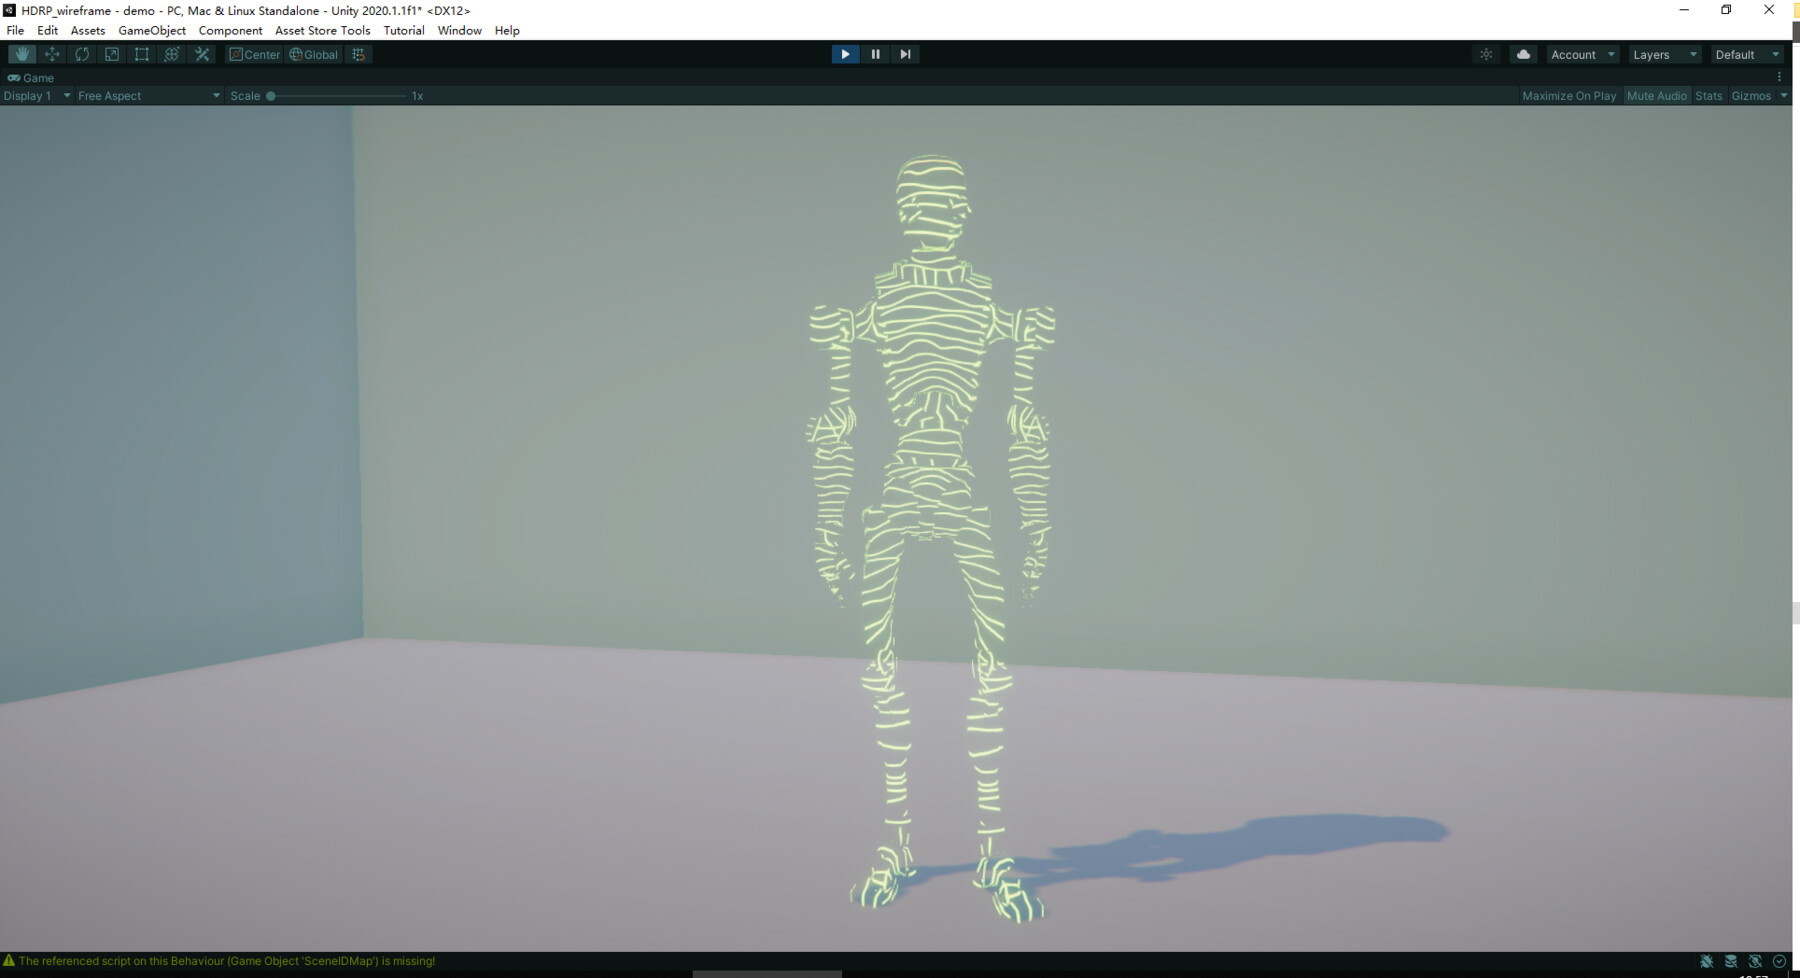Open the Free Aspect dropdown

[148, 95]
